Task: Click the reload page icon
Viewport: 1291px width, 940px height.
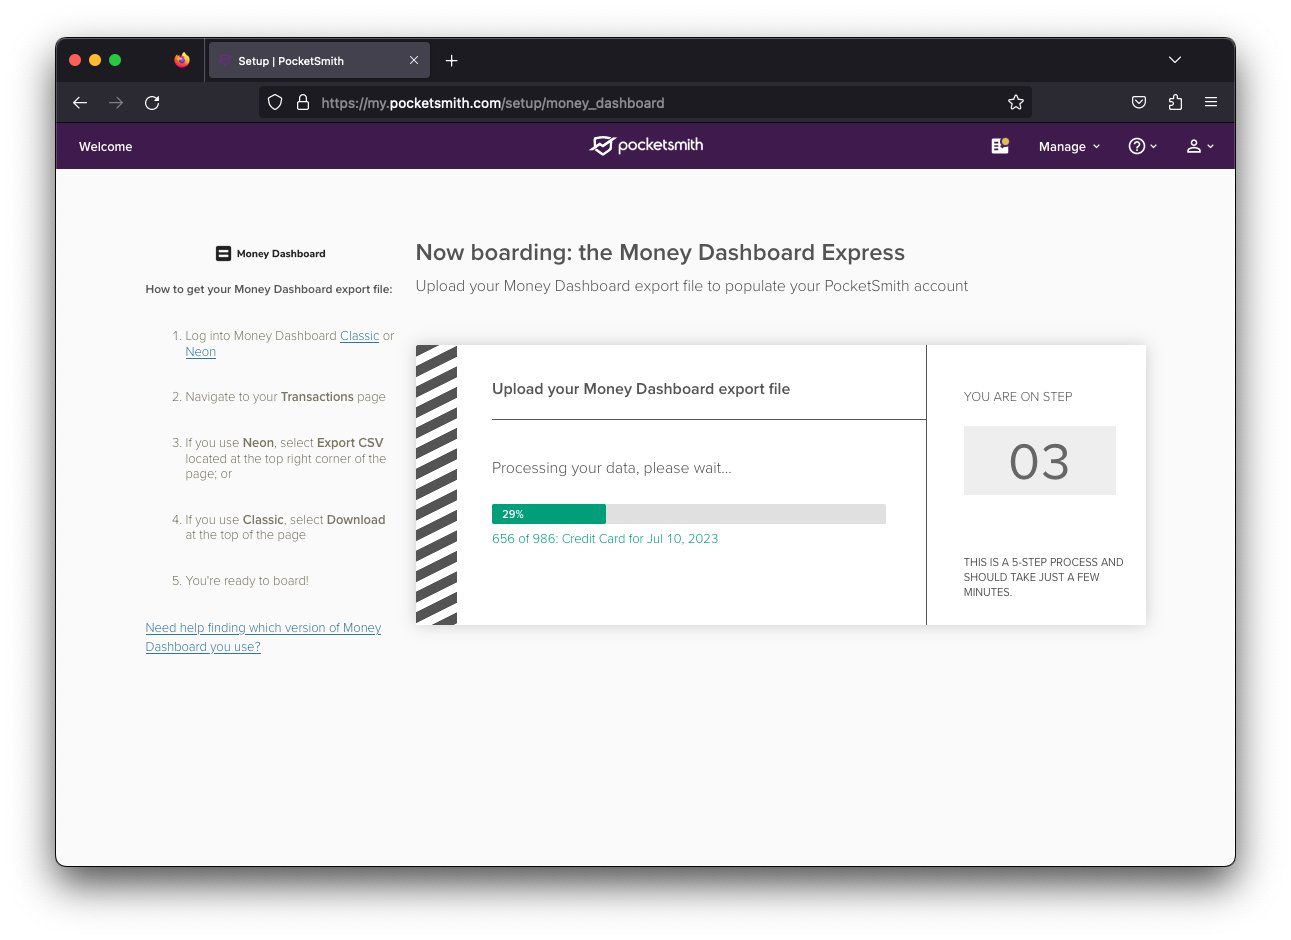Action: click(152, 102)
